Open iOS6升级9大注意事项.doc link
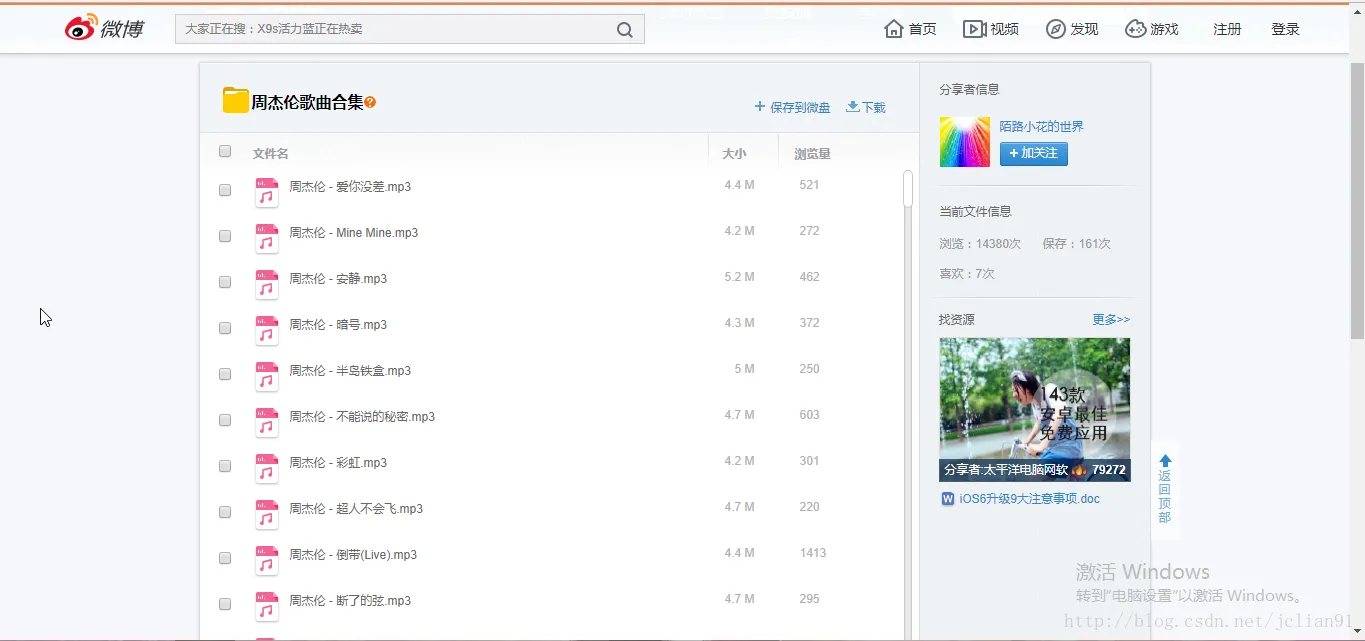Viewport: 1365px width, 641px height. click(x=1029, y=499)
